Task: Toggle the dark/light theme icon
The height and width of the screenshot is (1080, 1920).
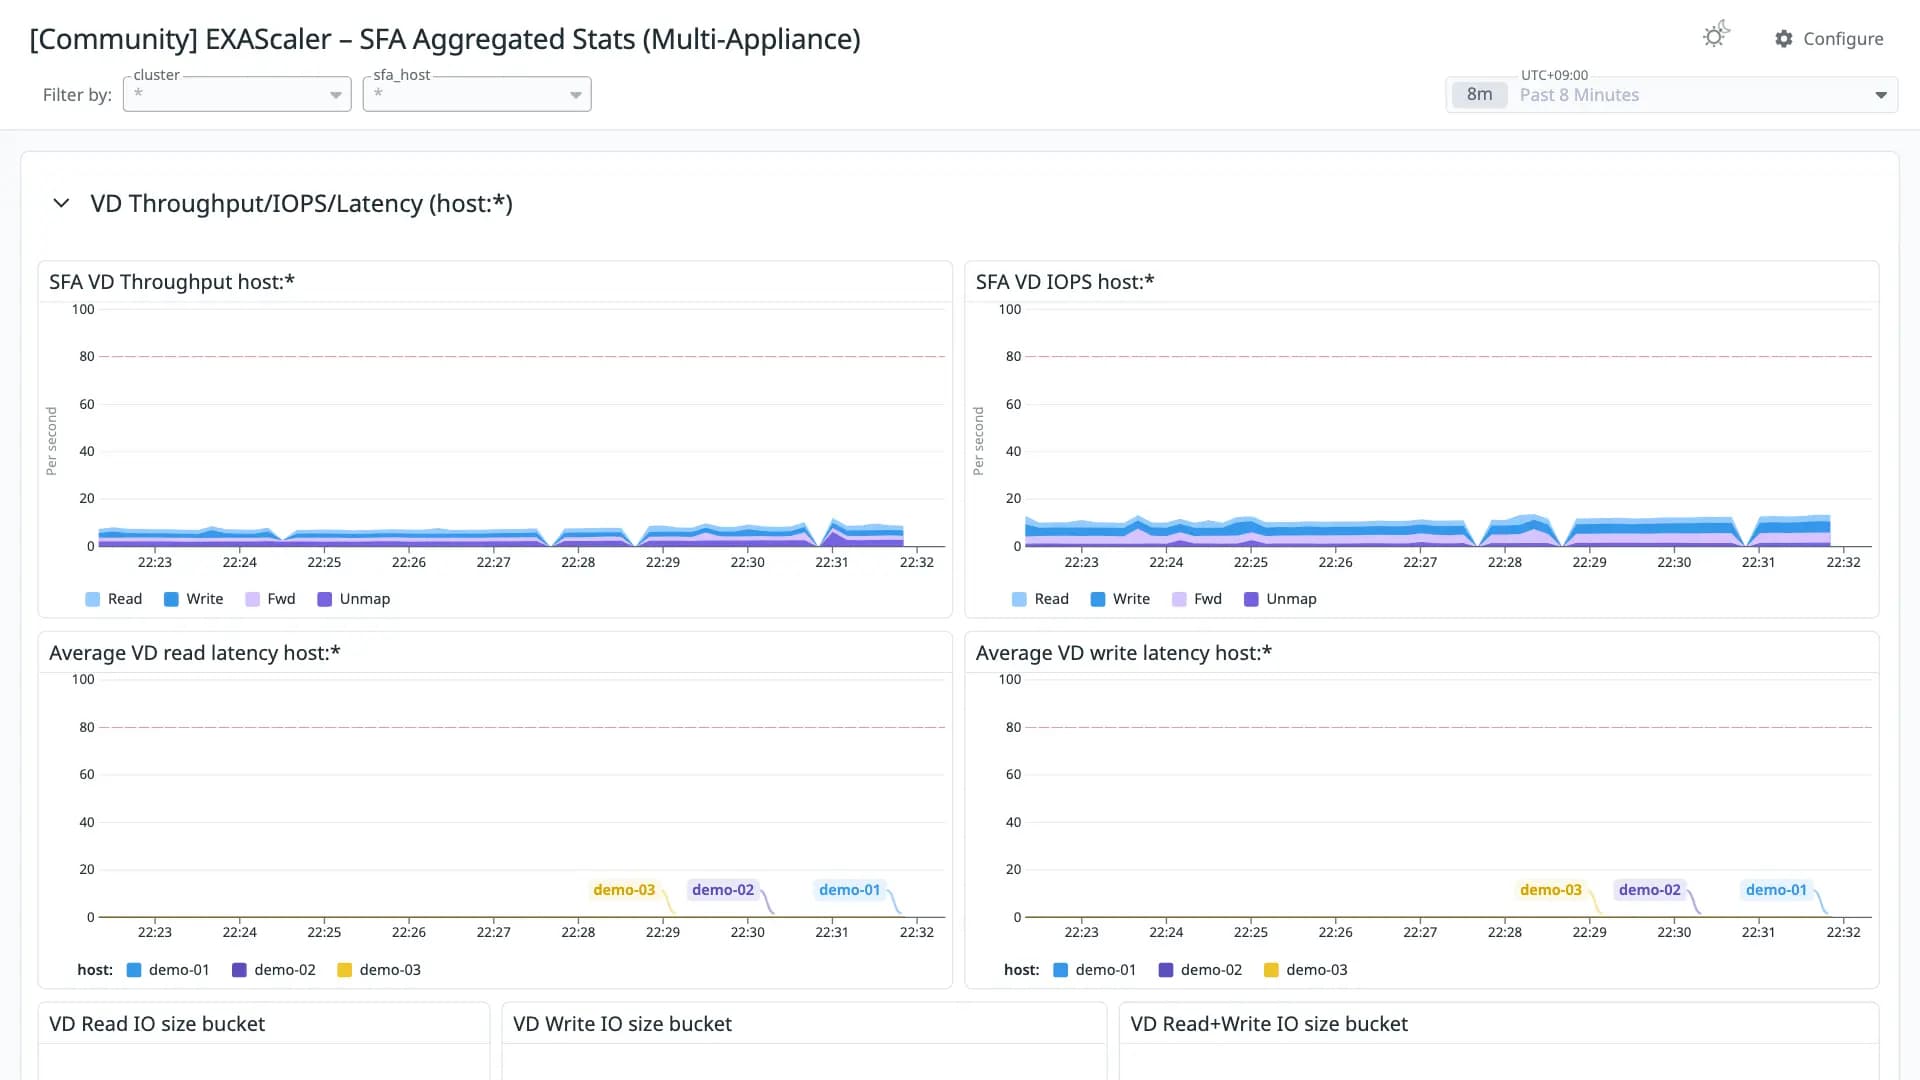Action: point(1716,36)
